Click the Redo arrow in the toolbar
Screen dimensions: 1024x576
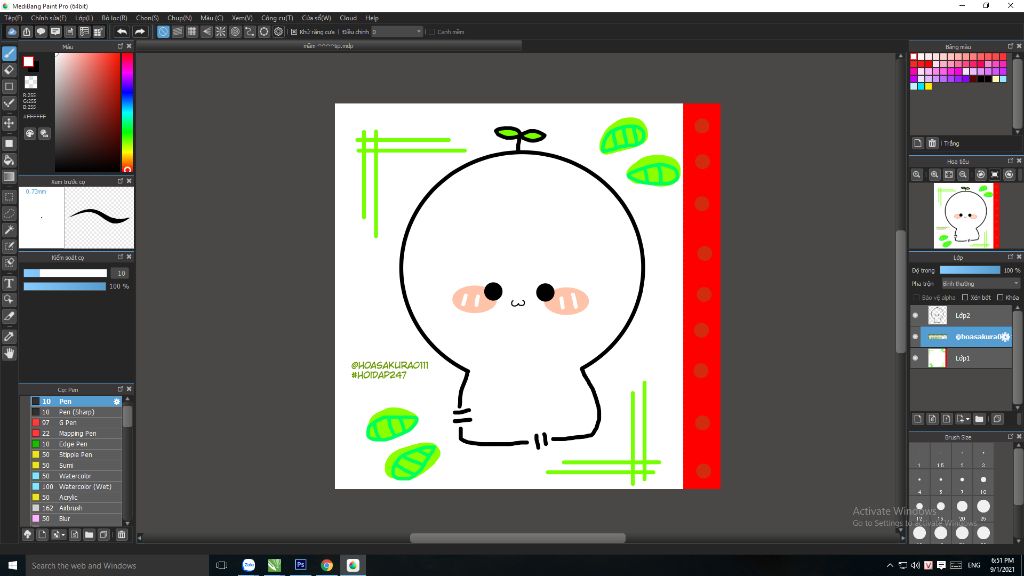point(140,32)
